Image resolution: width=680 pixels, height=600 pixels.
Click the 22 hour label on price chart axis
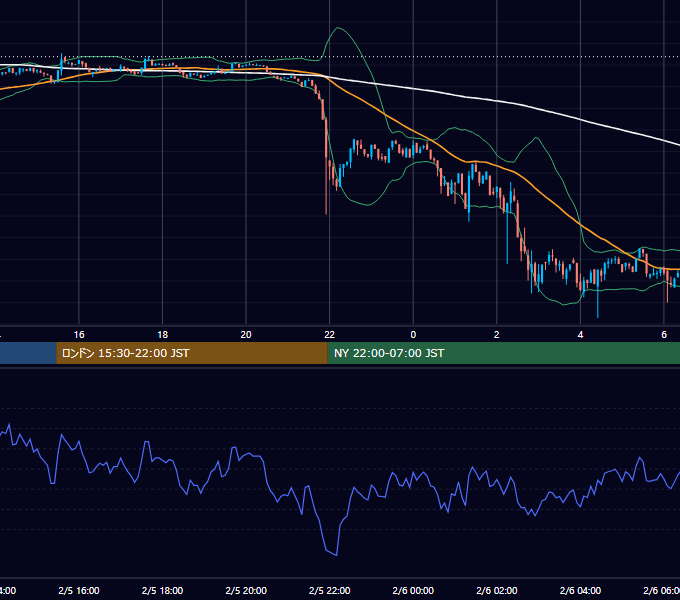[x=330, y=335]
